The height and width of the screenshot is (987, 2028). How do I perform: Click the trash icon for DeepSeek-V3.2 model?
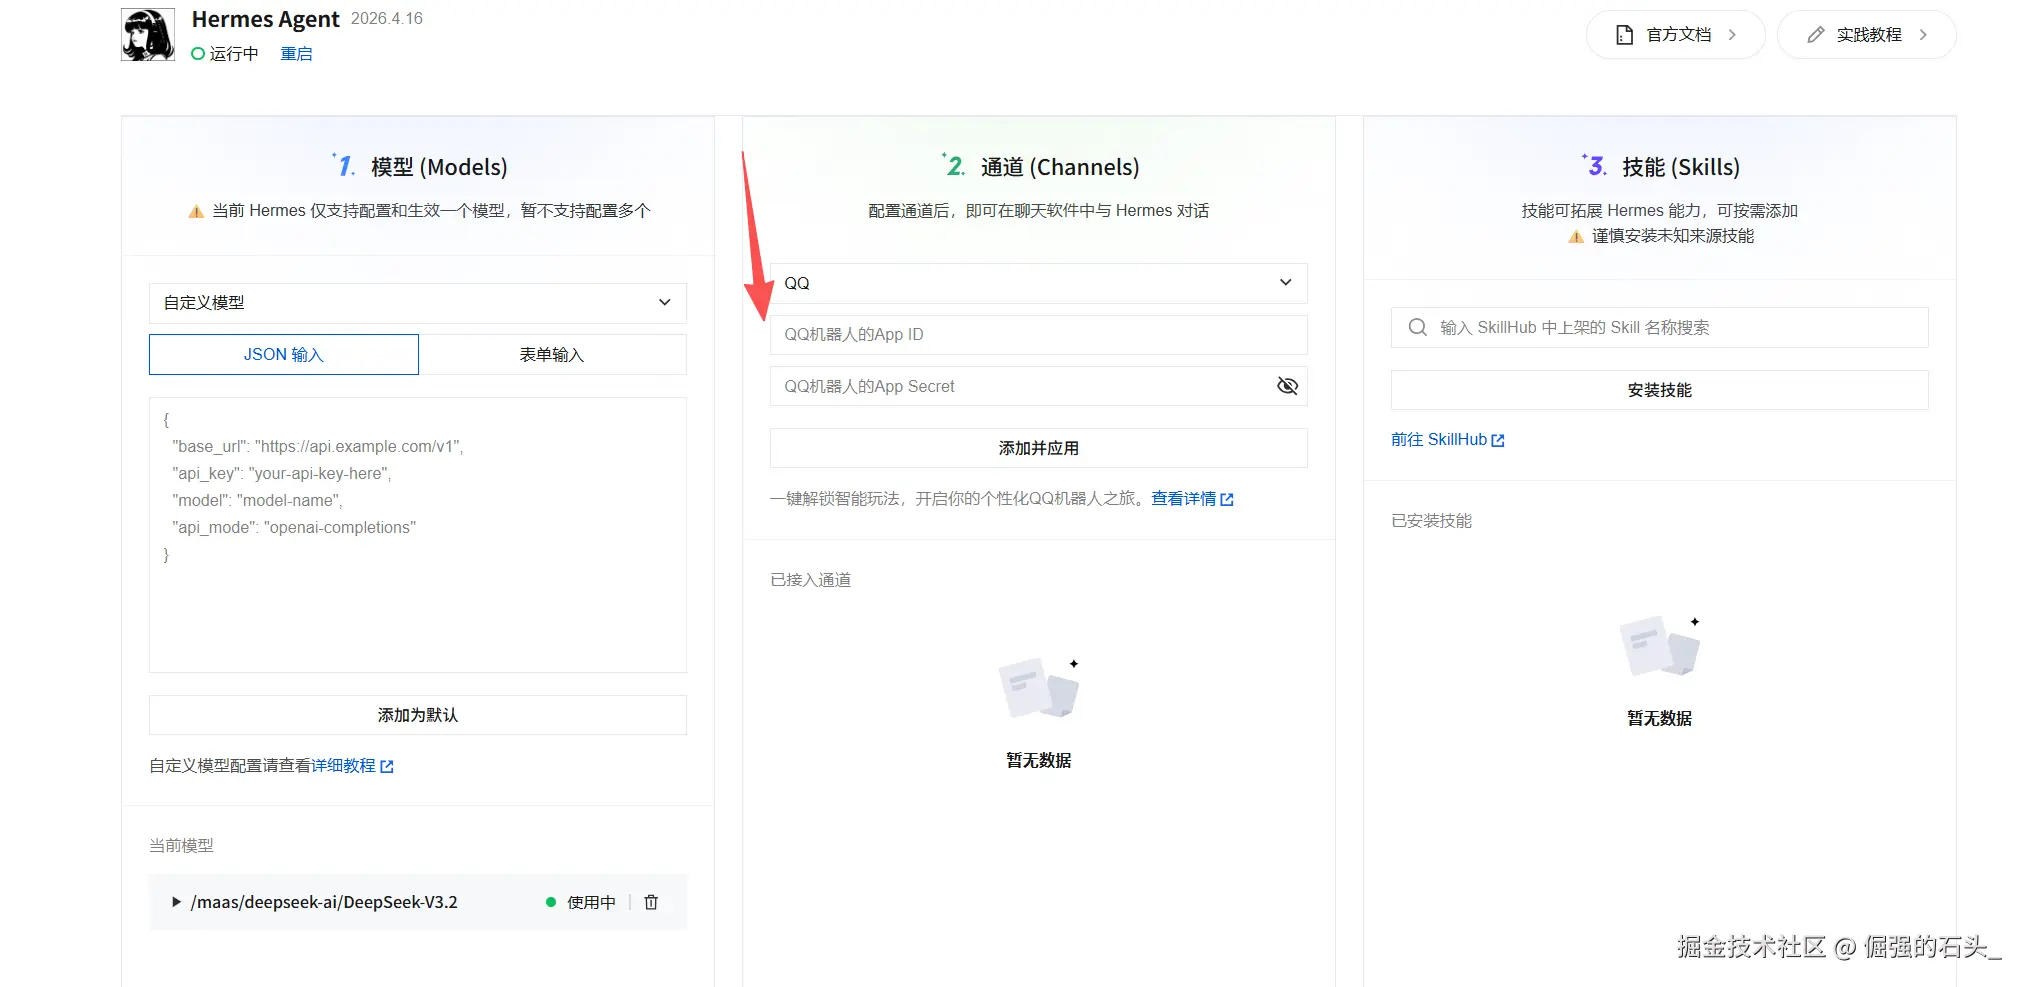[651, 902]
